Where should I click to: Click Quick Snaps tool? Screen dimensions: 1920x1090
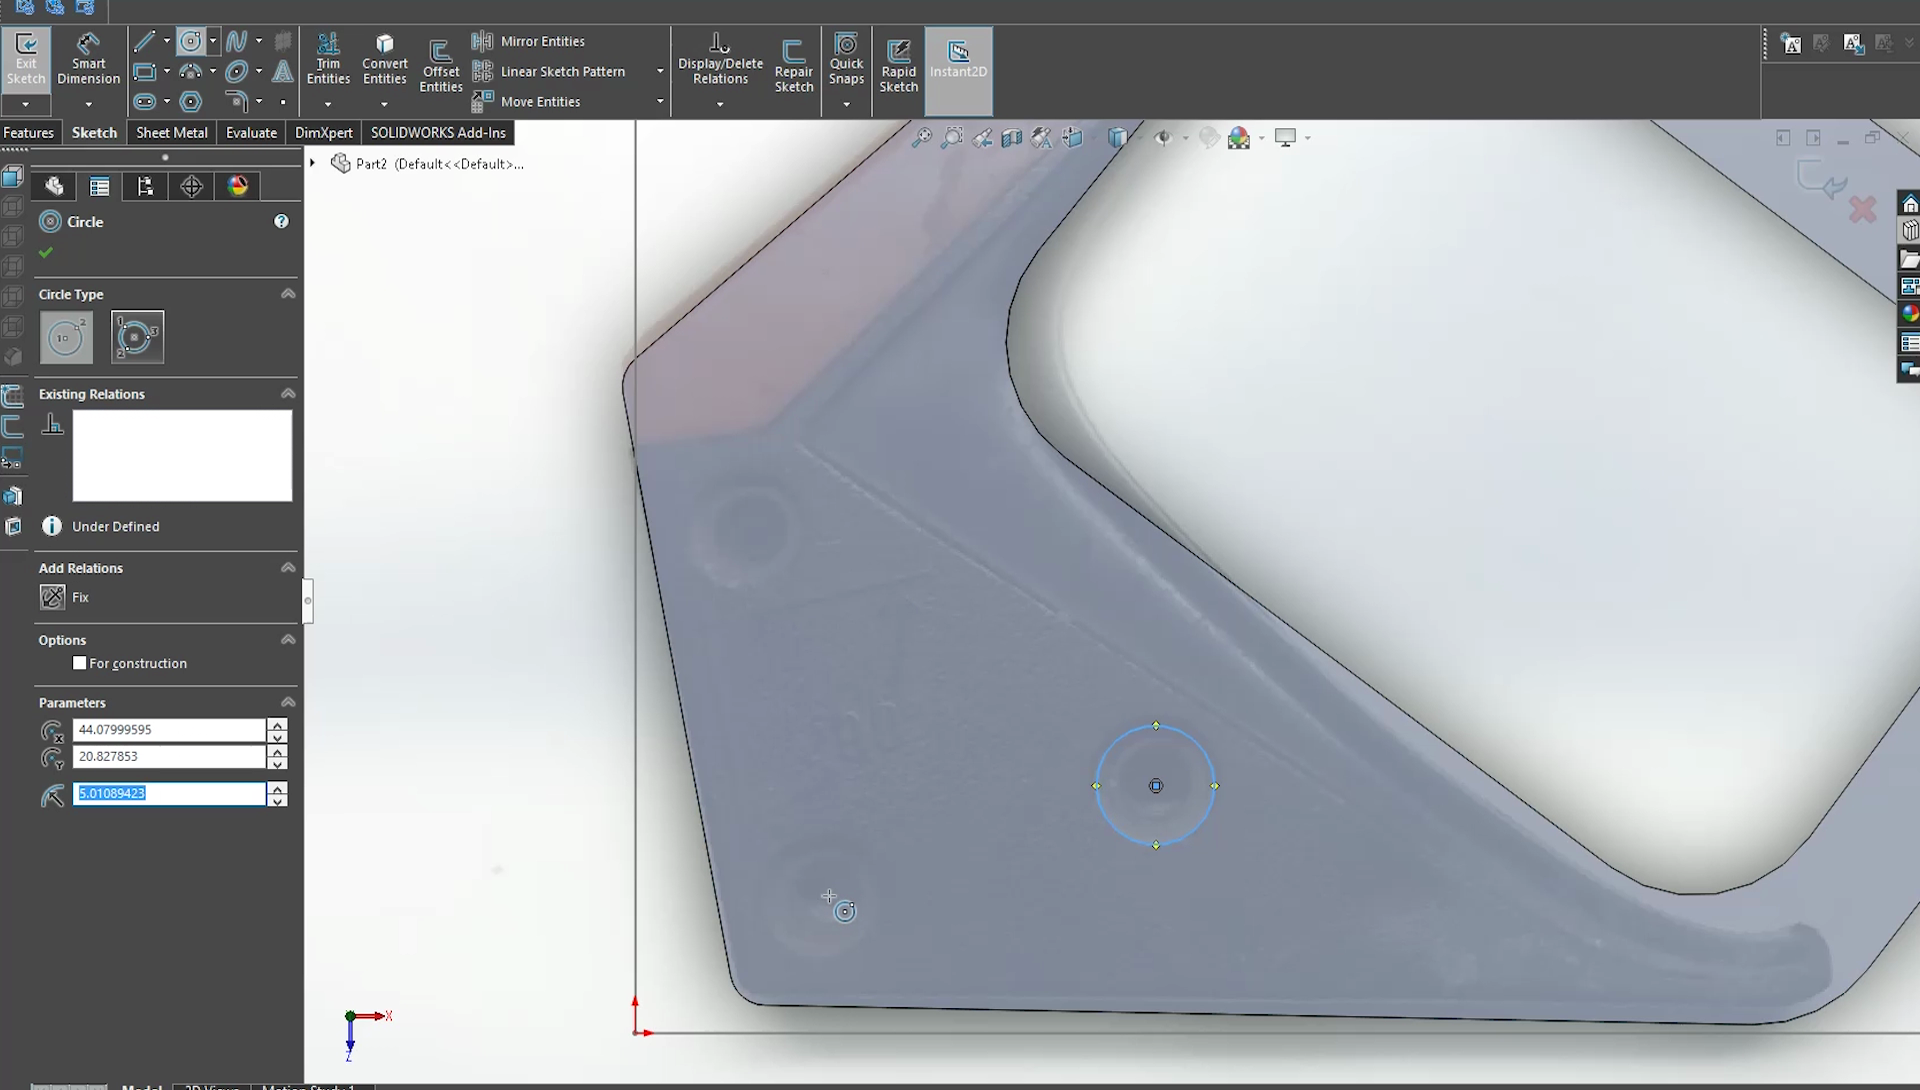[846, 58]
